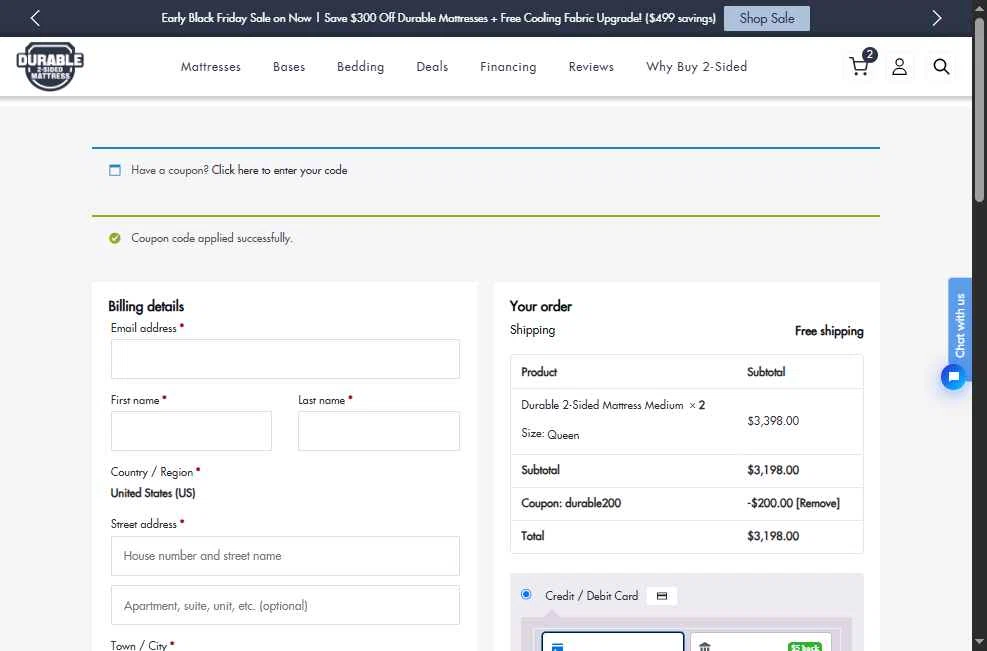This screenshot has height=651, width=987.
Task: Focus the First name field
Action: (x=191, y=431)
